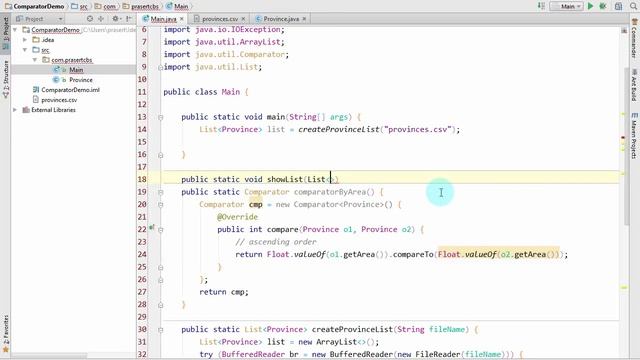Expand the .idea folder arrow
The width and height of the screenshot is (640, 360).
pos(25,40)
